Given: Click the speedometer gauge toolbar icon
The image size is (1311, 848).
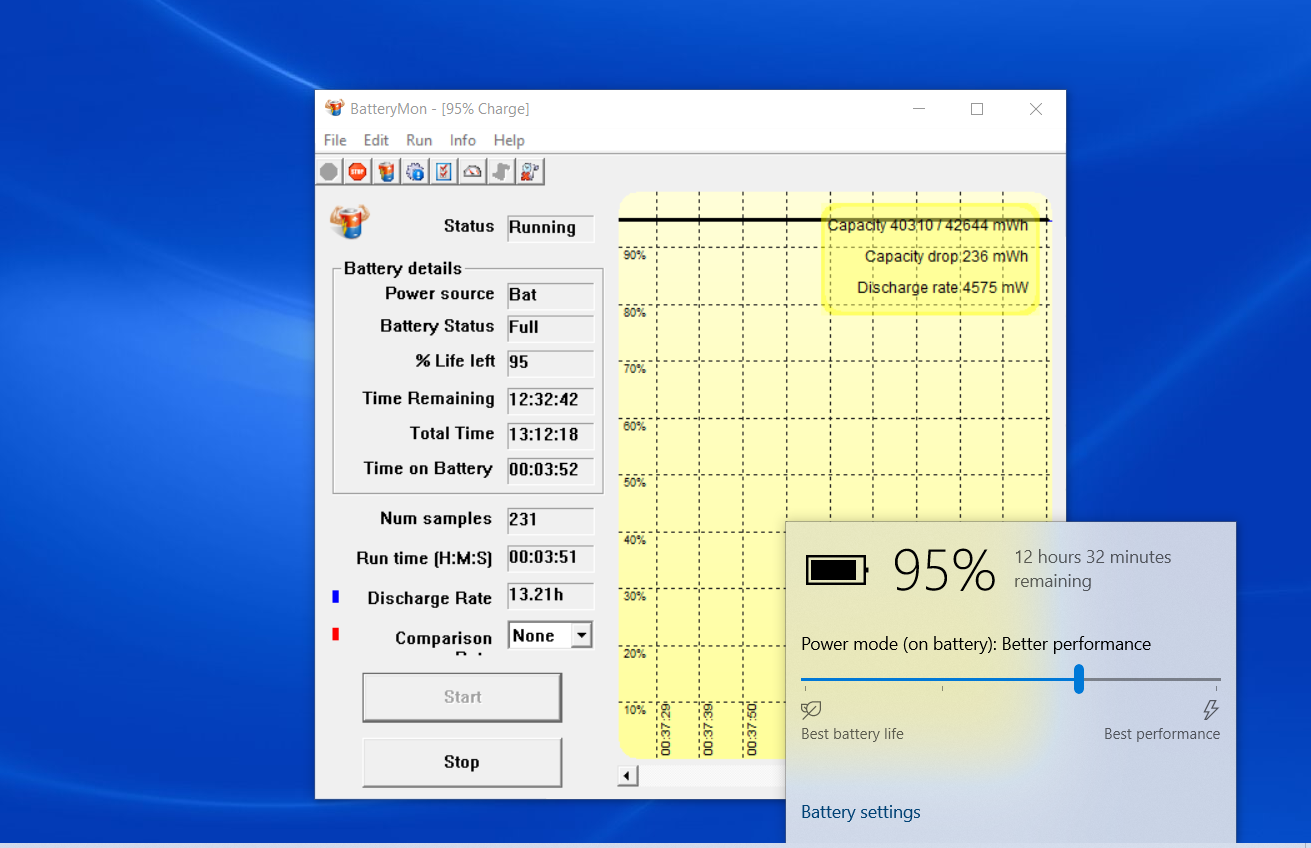Looking at the screenshot, I should pos(473,172).
